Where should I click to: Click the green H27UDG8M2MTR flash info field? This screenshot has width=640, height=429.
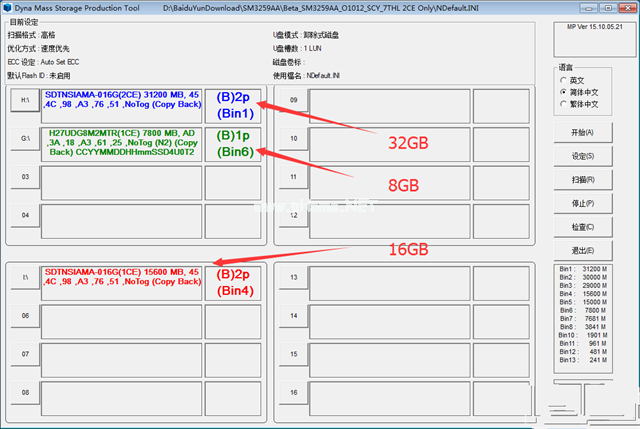(x=121, y=143)
